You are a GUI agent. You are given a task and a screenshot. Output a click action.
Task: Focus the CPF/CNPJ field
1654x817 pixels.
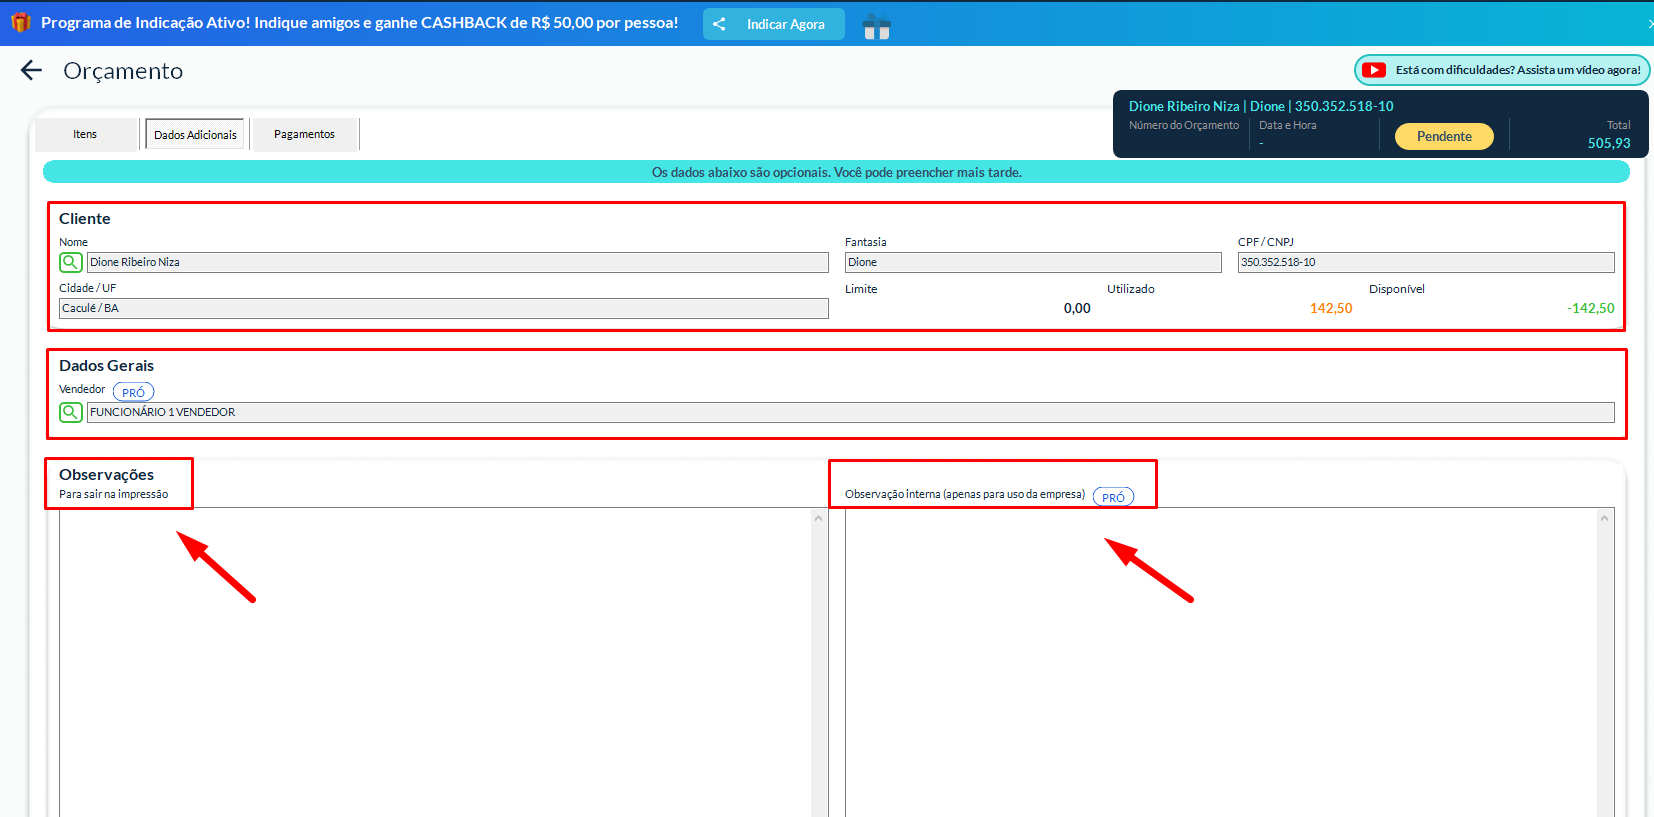1425,262
